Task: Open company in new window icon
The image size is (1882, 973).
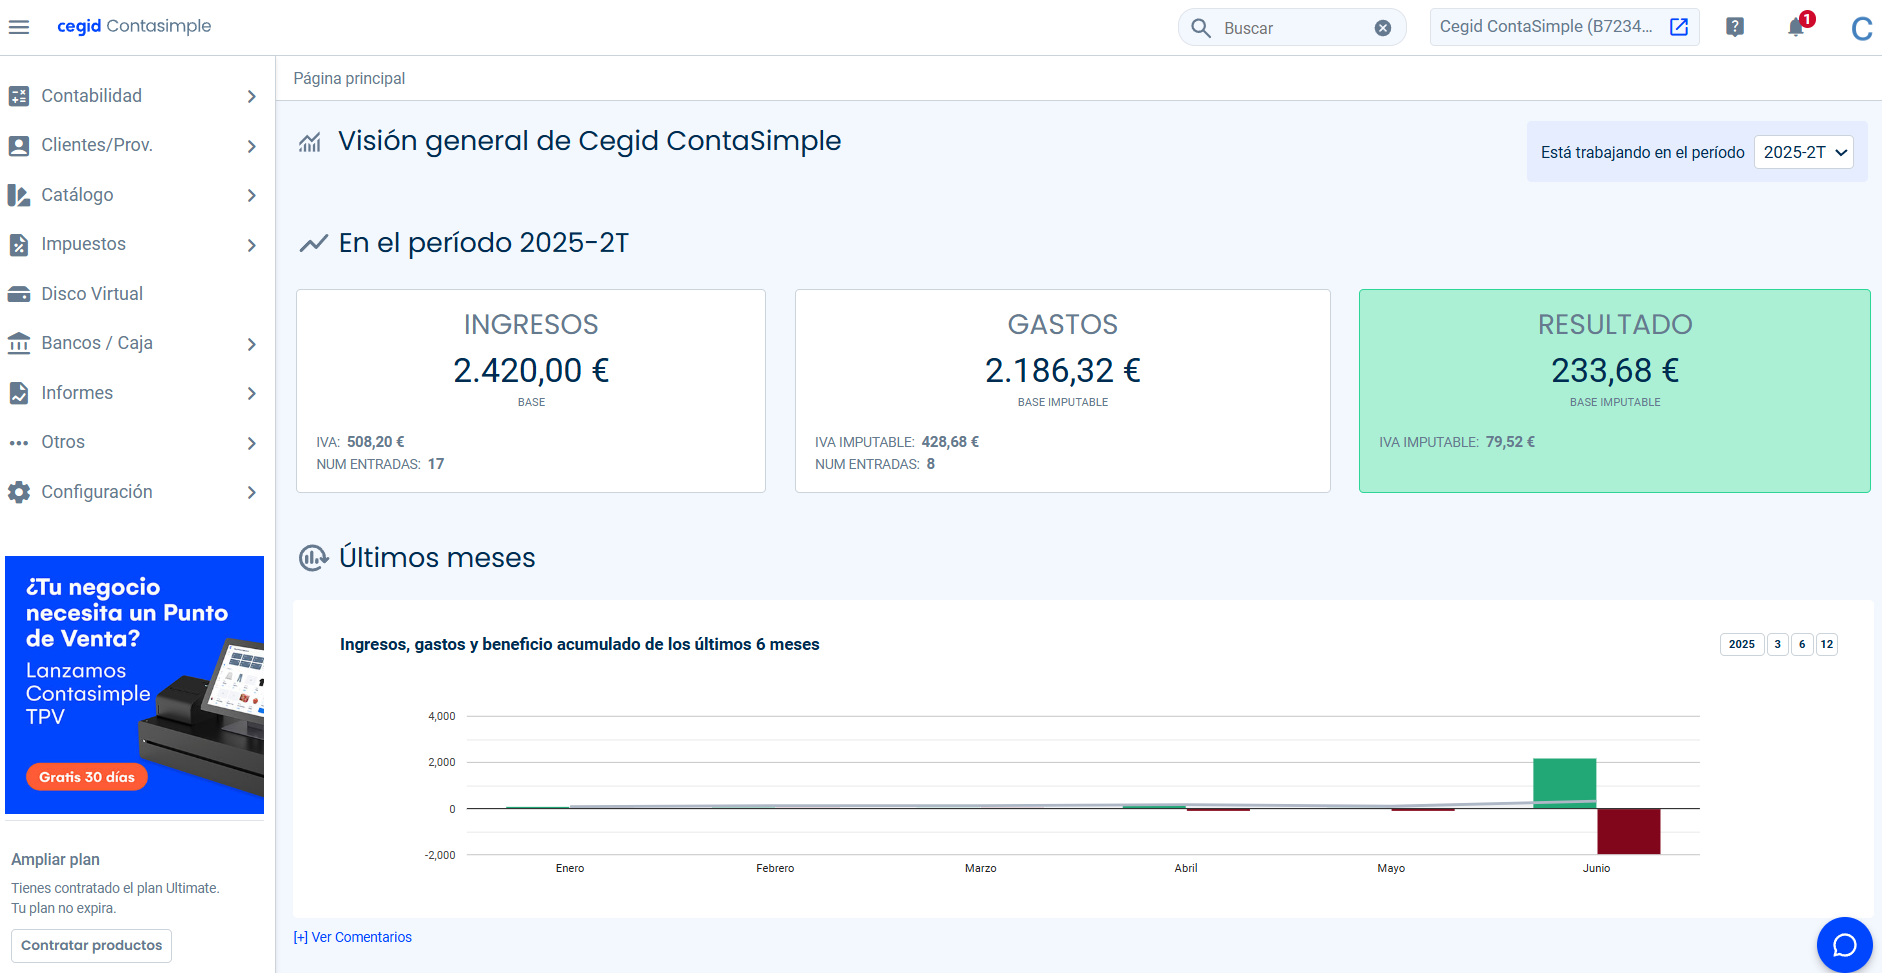Action: [1679, 27]
